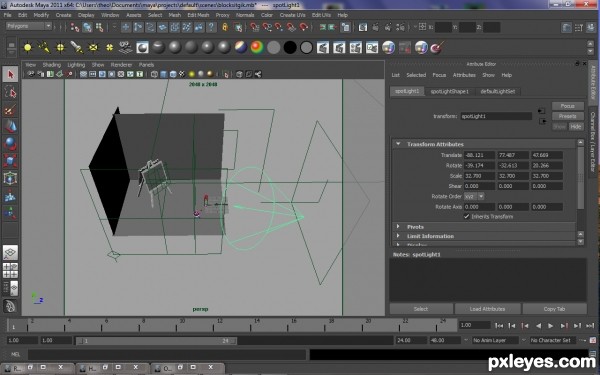
Task: Click the Select button below notes
Action: [421, 309]
